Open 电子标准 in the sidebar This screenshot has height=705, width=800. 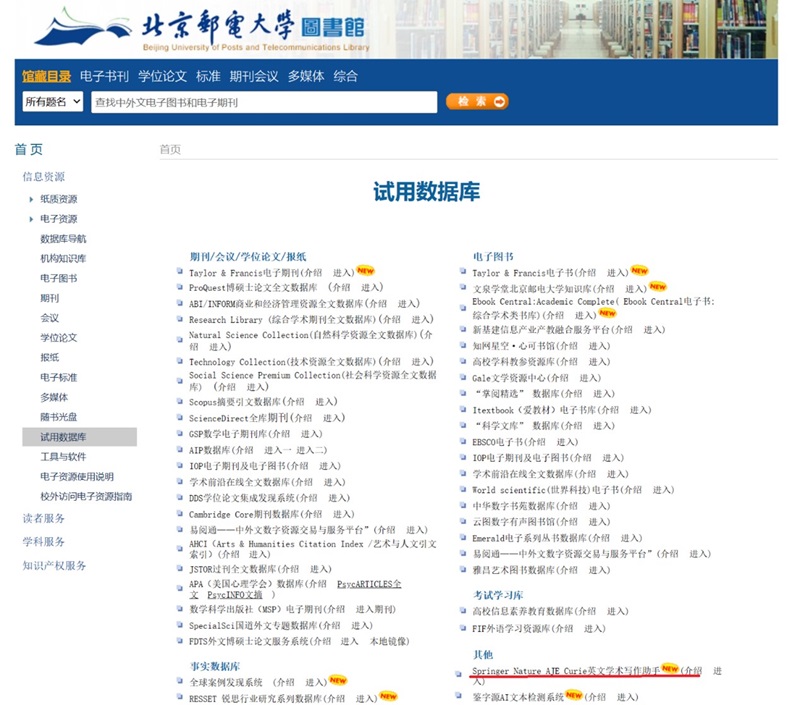[59, 377]
